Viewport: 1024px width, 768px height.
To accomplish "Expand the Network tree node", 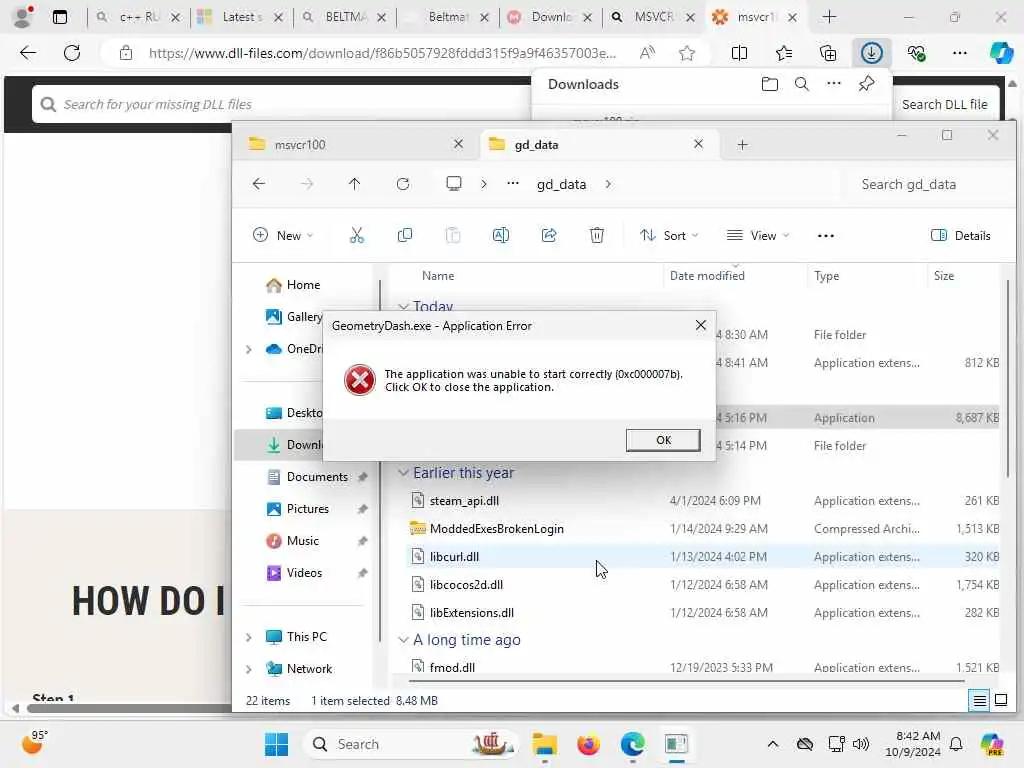I will tap(248, 669).
